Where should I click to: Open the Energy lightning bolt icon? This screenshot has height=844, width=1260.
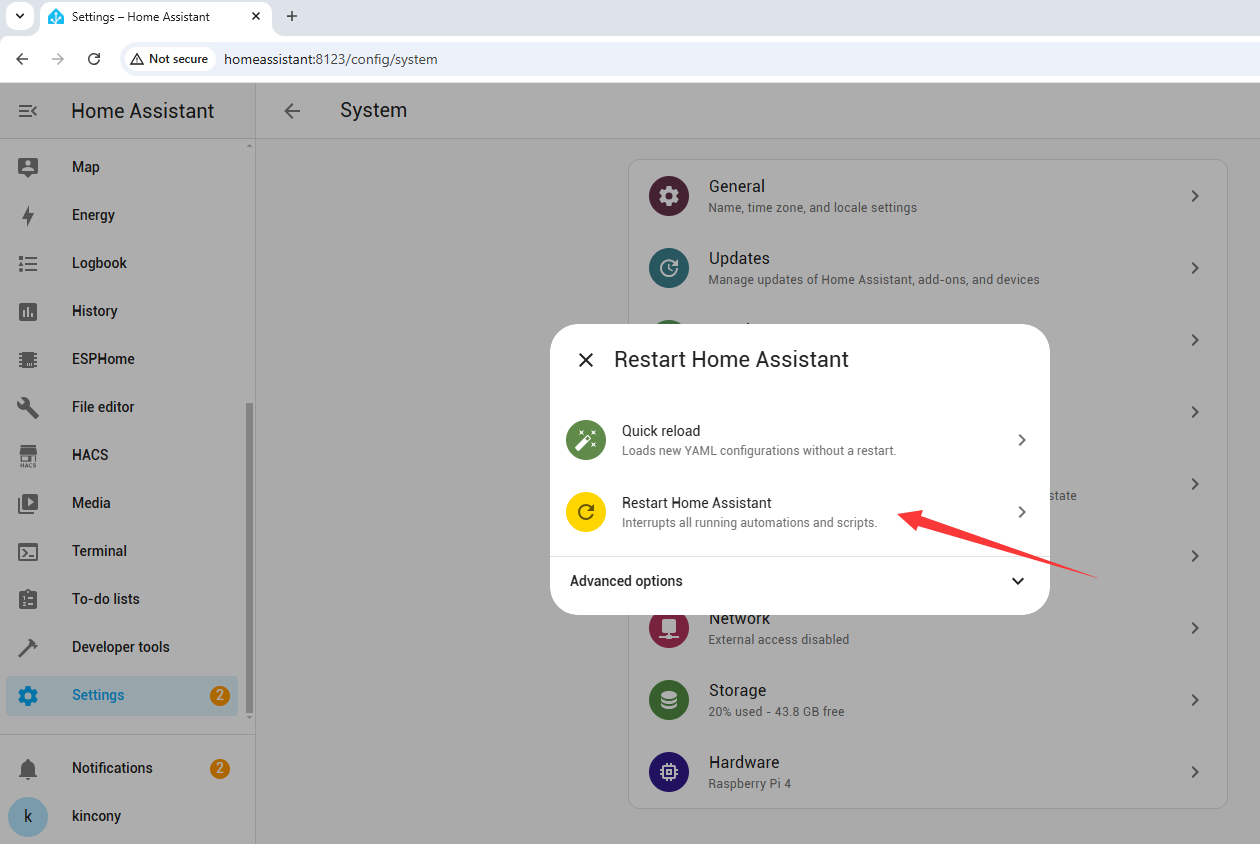click(28, 215)
